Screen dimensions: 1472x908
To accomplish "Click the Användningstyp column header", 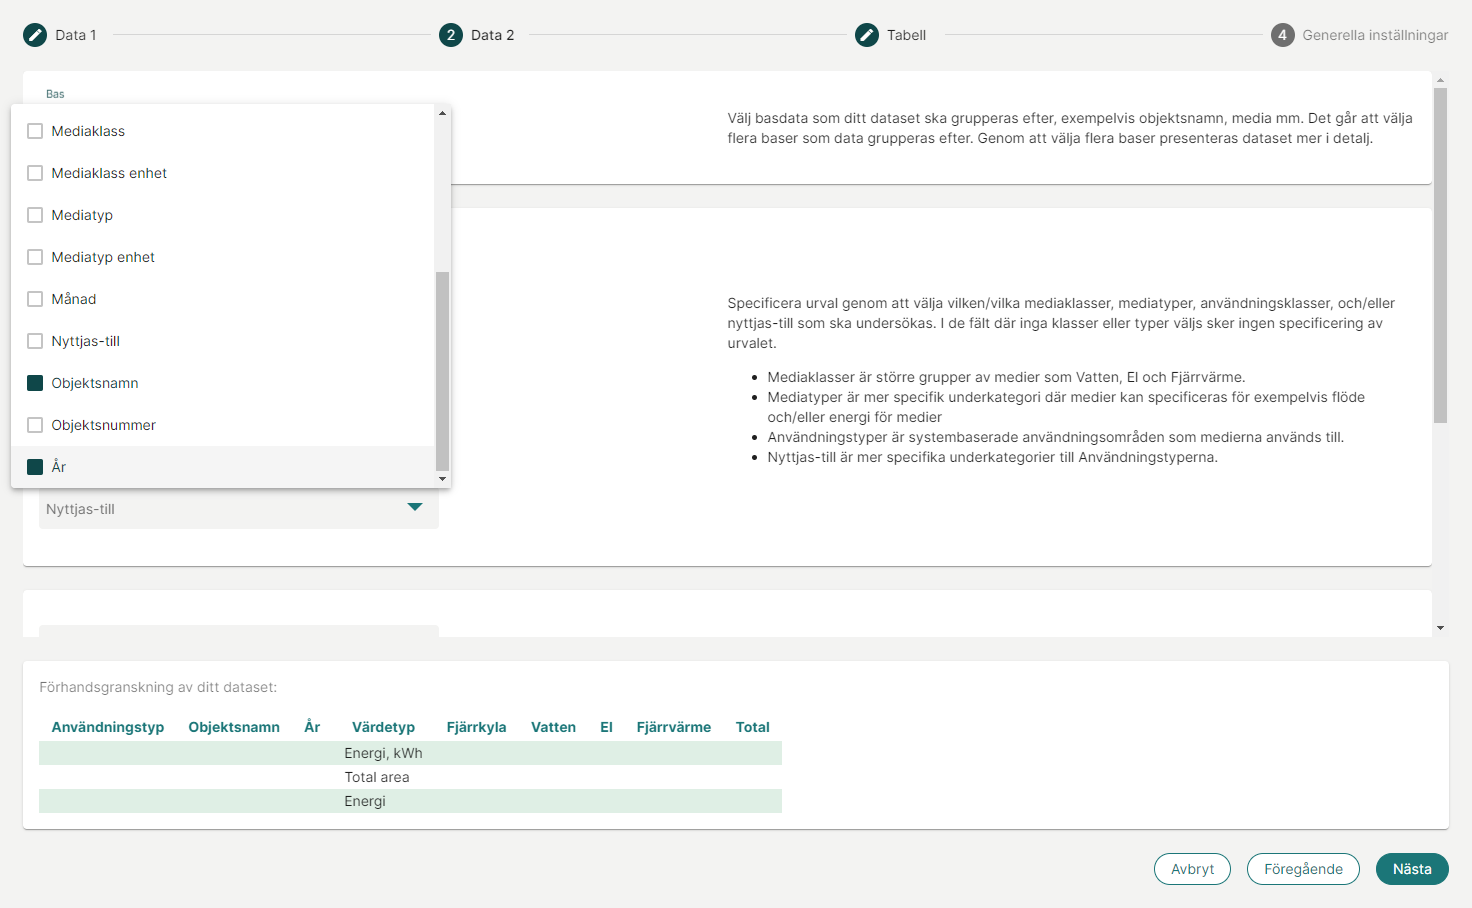I will pos(108,727).
